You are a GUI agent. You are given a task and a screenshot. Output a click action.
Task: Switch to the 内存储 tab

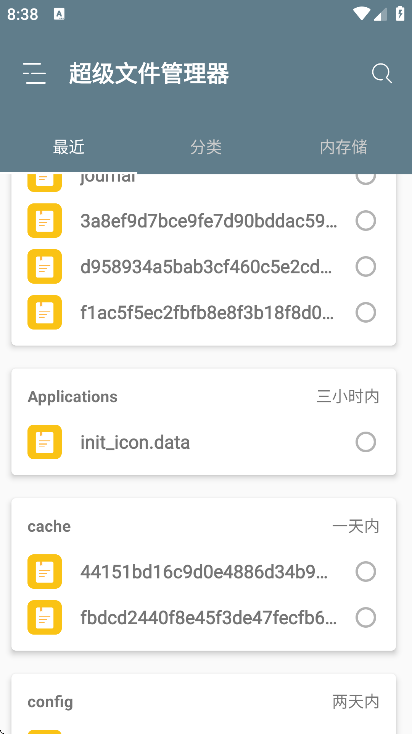344,147
